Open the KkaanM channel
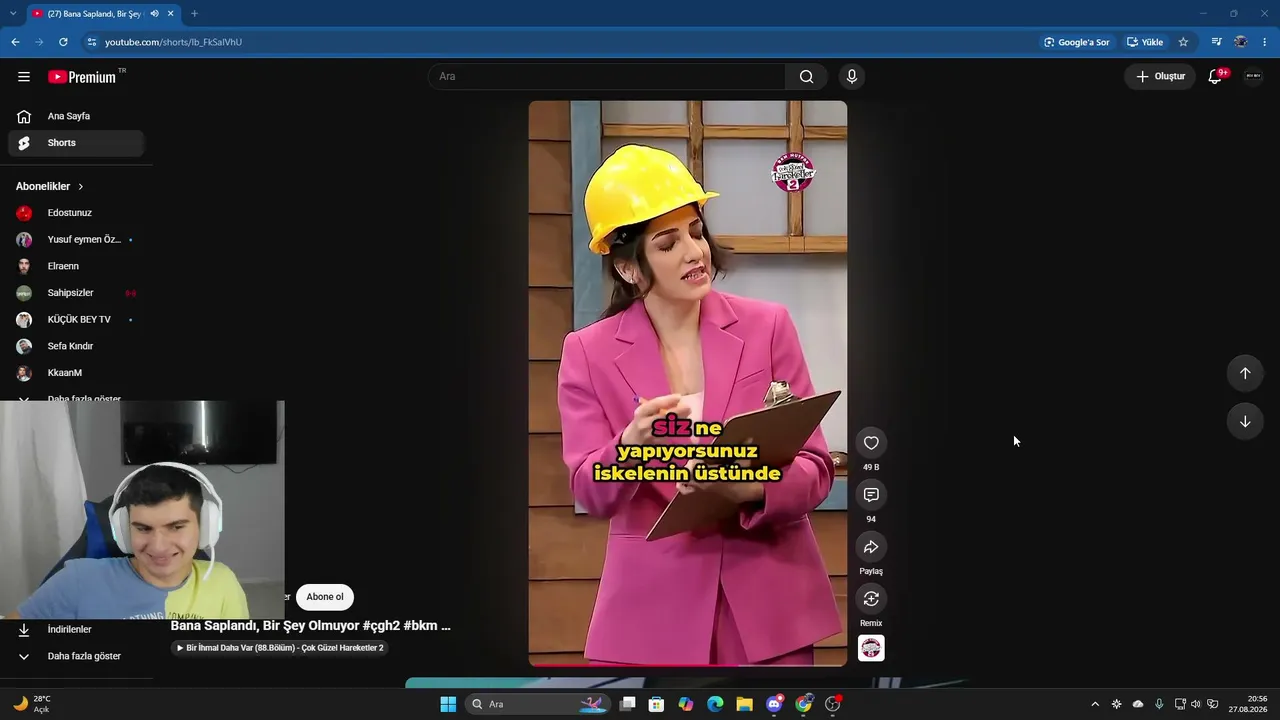This screenshot has height=720, width=1280. tap(76, 373)
